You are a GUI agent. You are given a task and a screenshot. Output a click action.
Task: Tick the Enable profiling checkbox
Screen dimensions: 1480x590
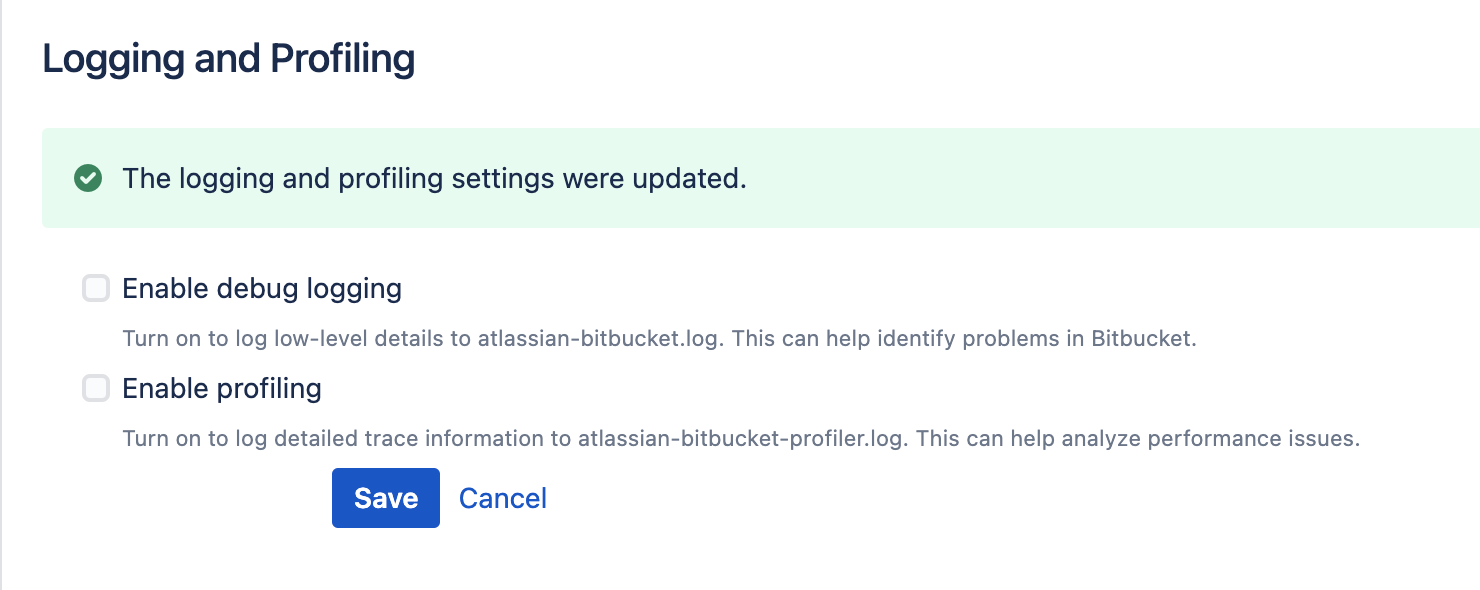(x=95, y=388)
